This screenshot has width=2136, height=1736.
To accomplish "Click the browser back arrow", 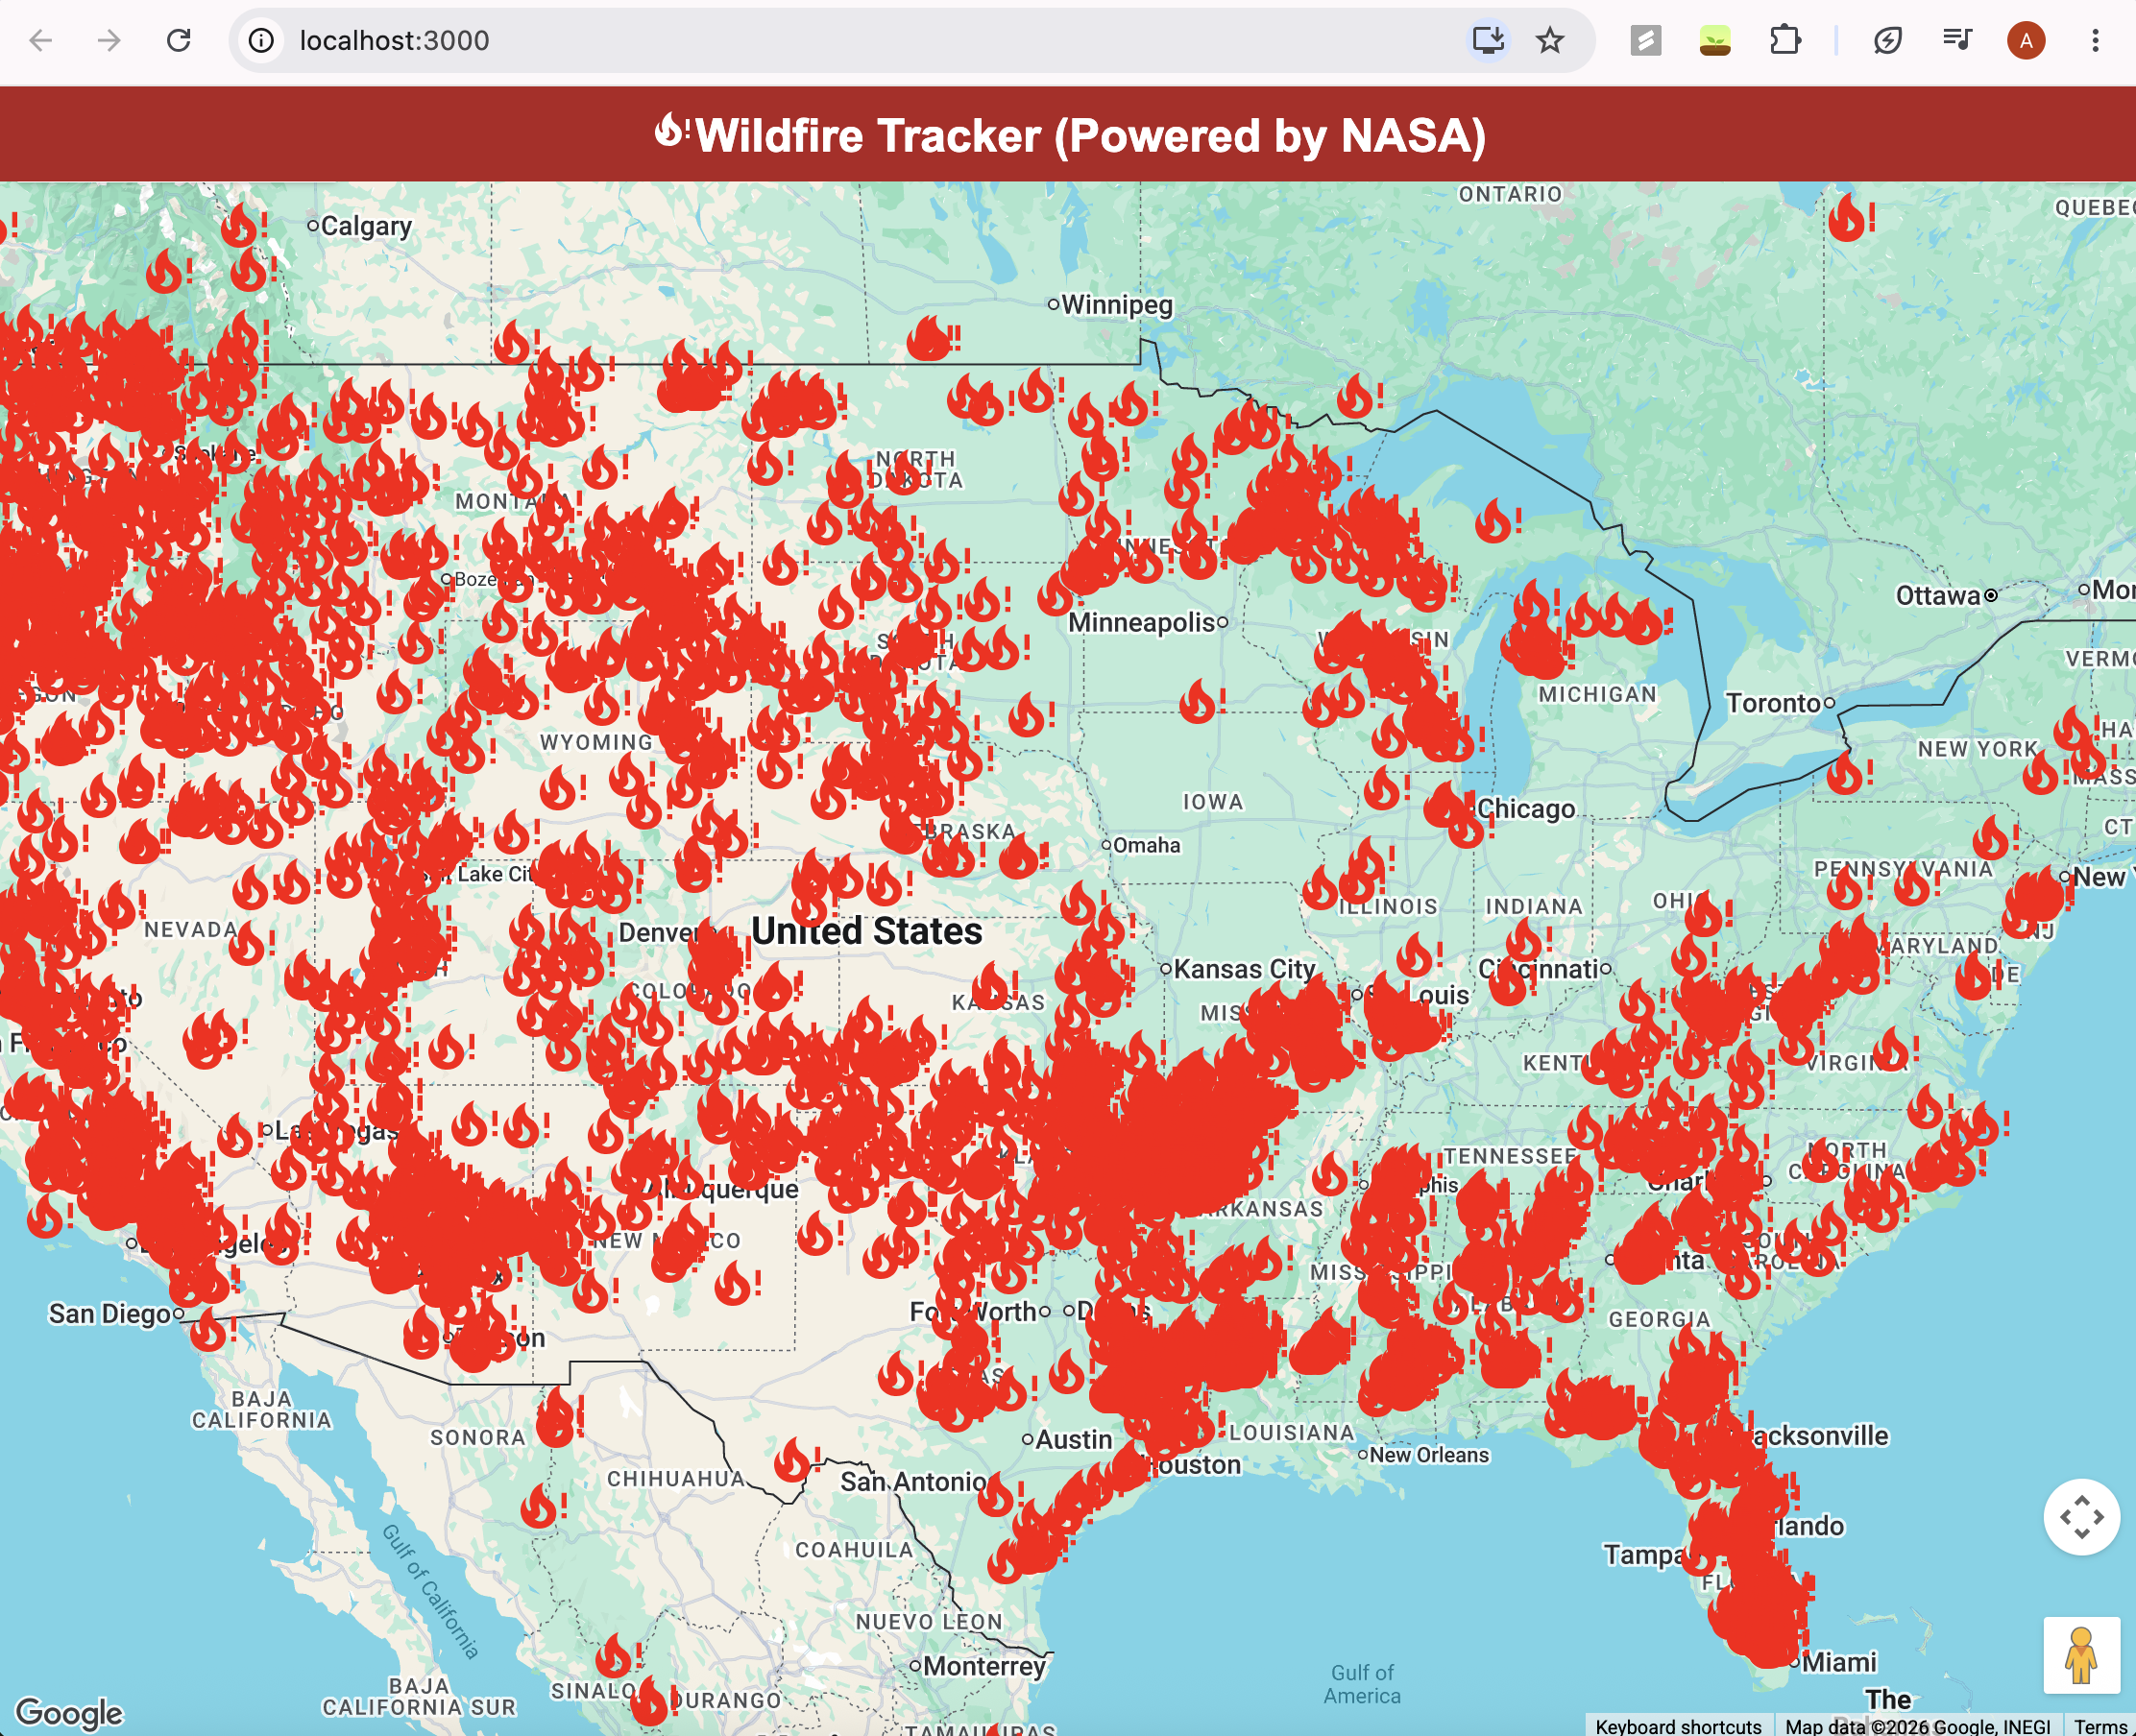I will [41, 40].
